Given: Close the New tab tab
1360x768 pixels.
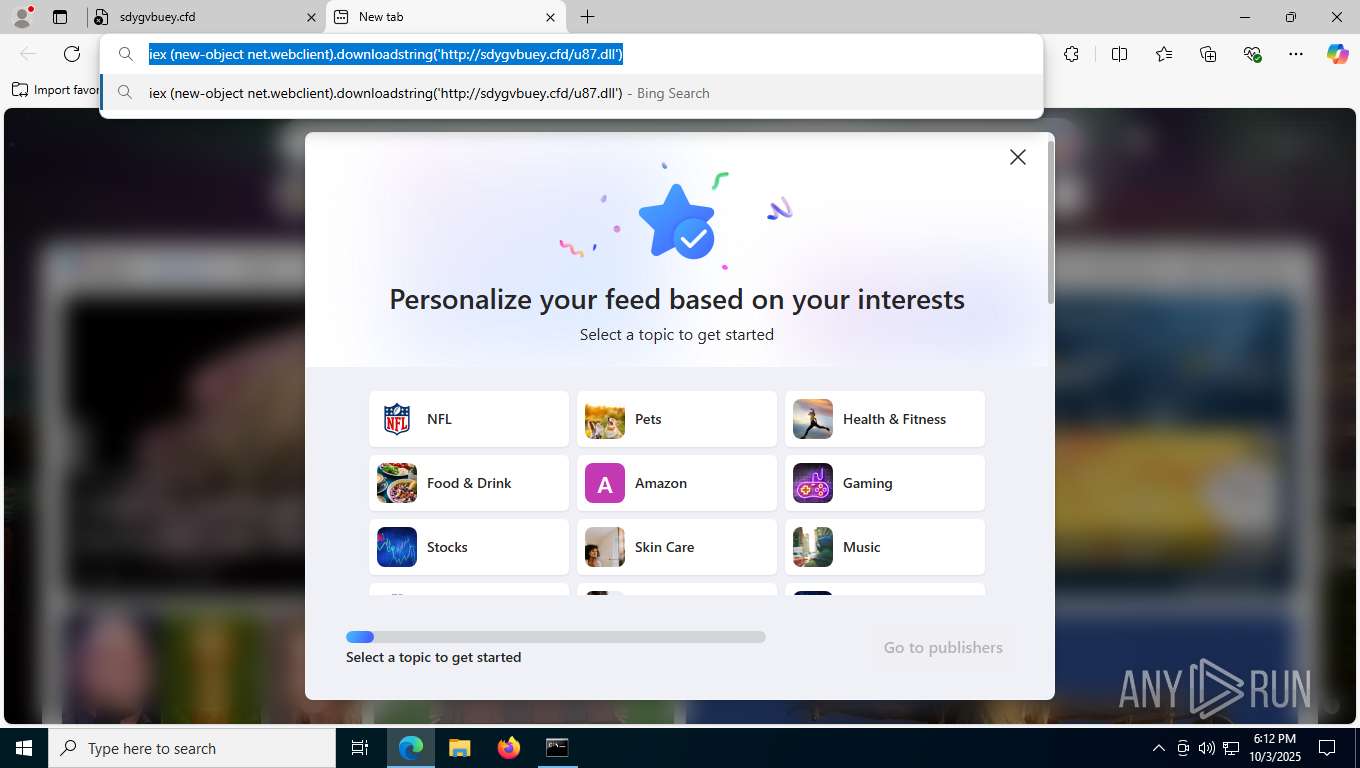Looking at the screenshot, I should 550,17.
